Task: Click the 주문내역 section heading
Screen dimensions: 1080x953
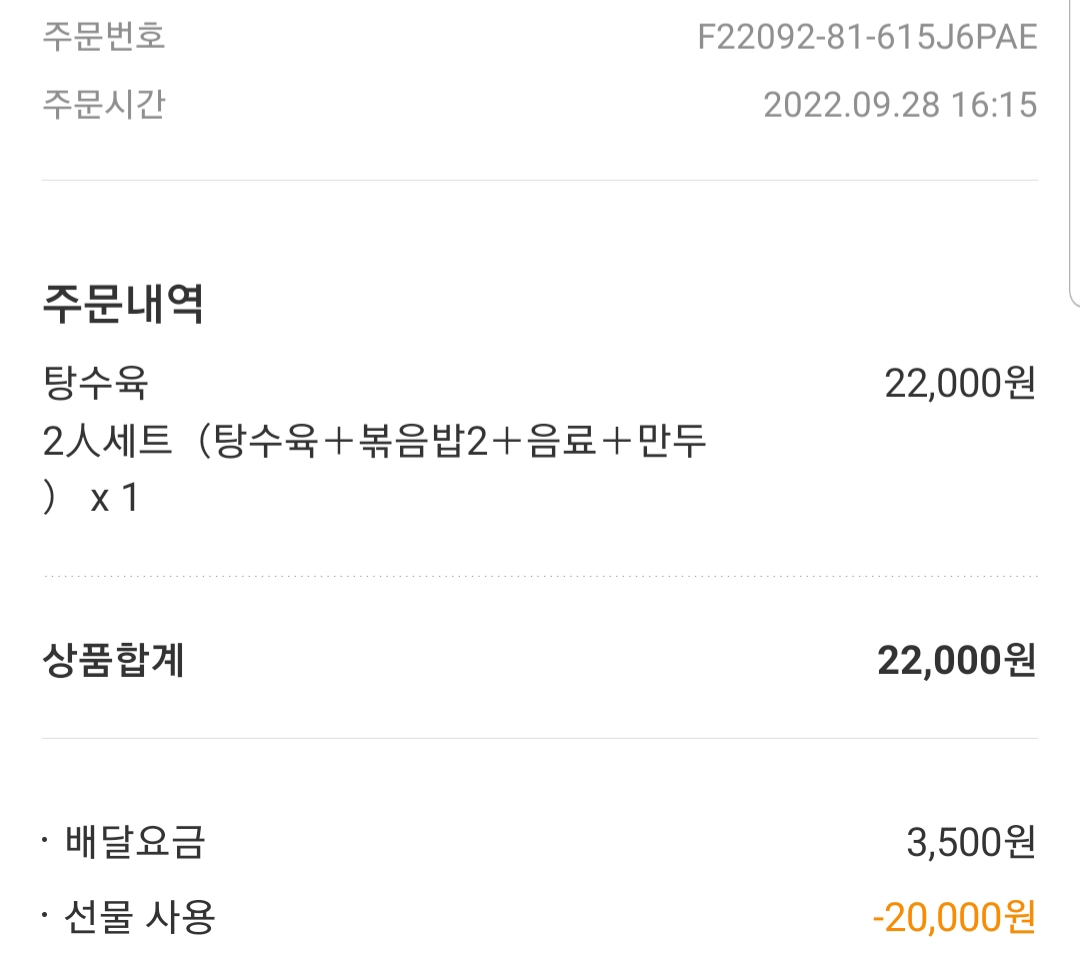Action: click(123, 303)
